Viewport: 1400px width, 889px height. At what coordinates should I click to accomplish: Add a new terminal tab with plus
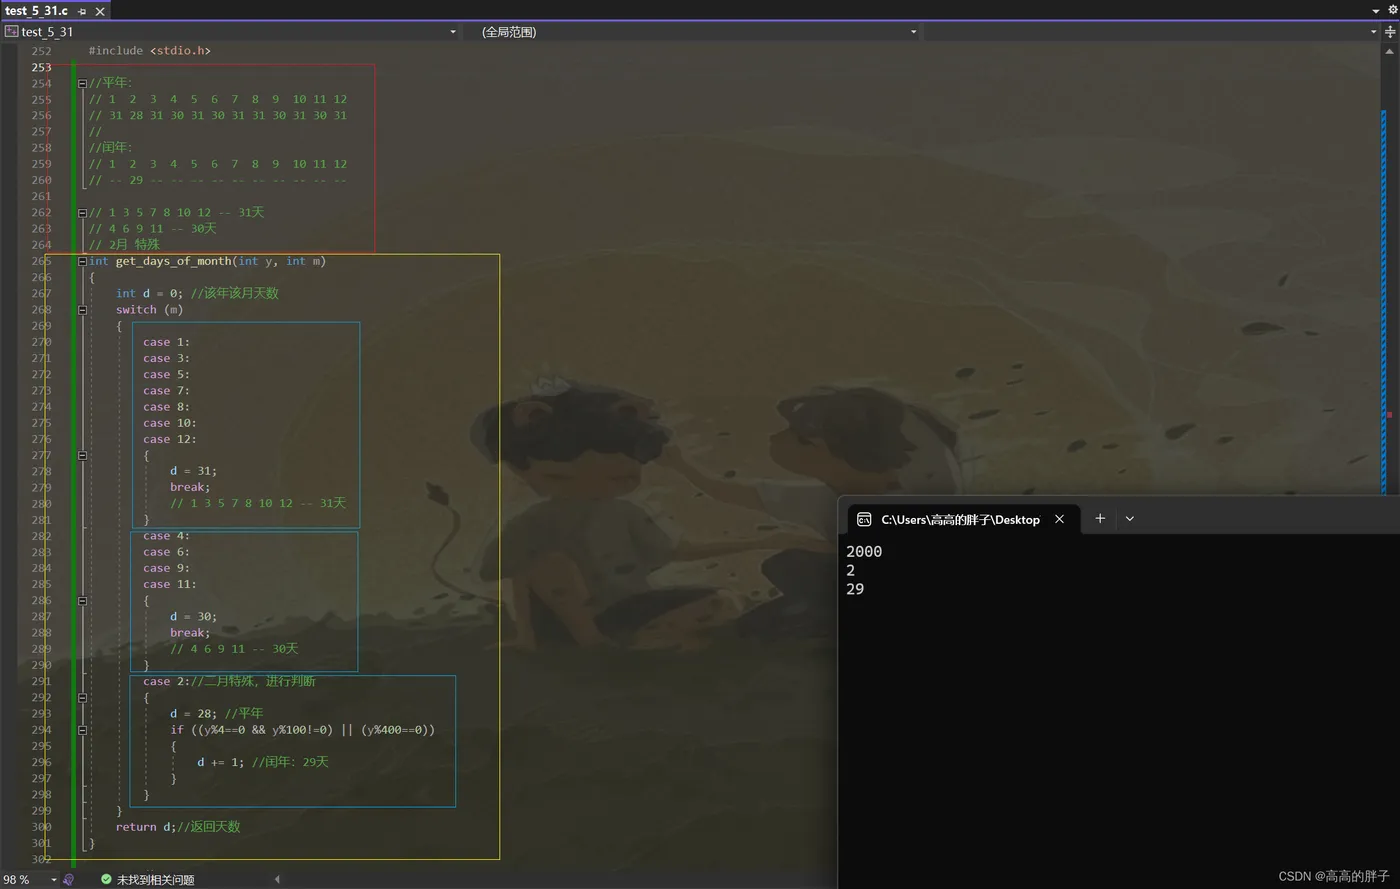coord(1100,518)
